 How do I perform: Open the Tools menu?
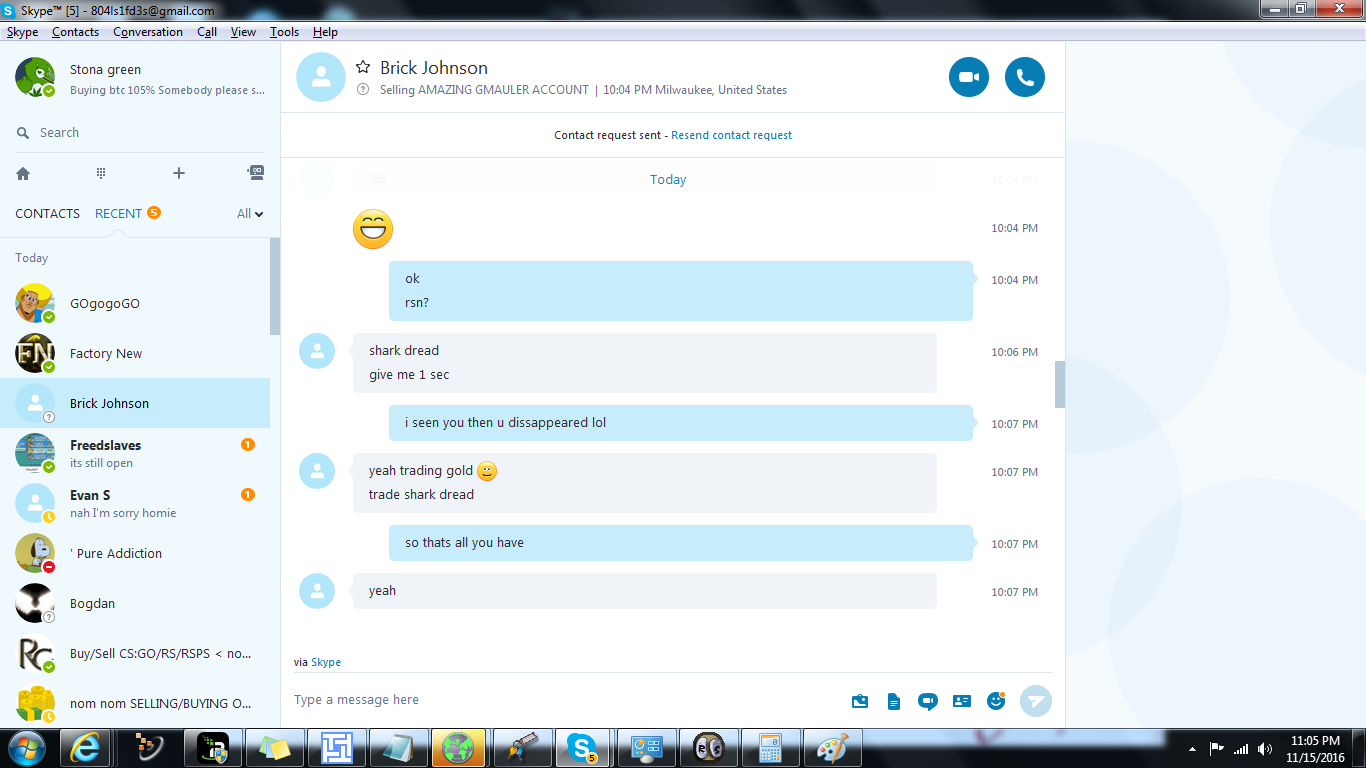pos(284,32)
